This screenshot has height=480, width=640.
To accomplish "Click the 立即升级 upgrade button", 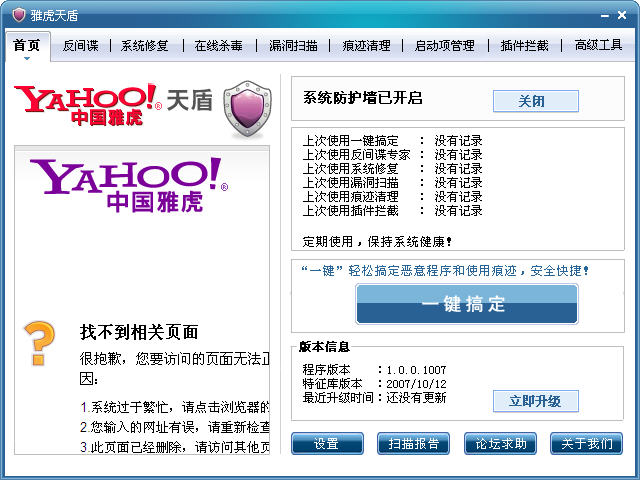I will (536, 401).
